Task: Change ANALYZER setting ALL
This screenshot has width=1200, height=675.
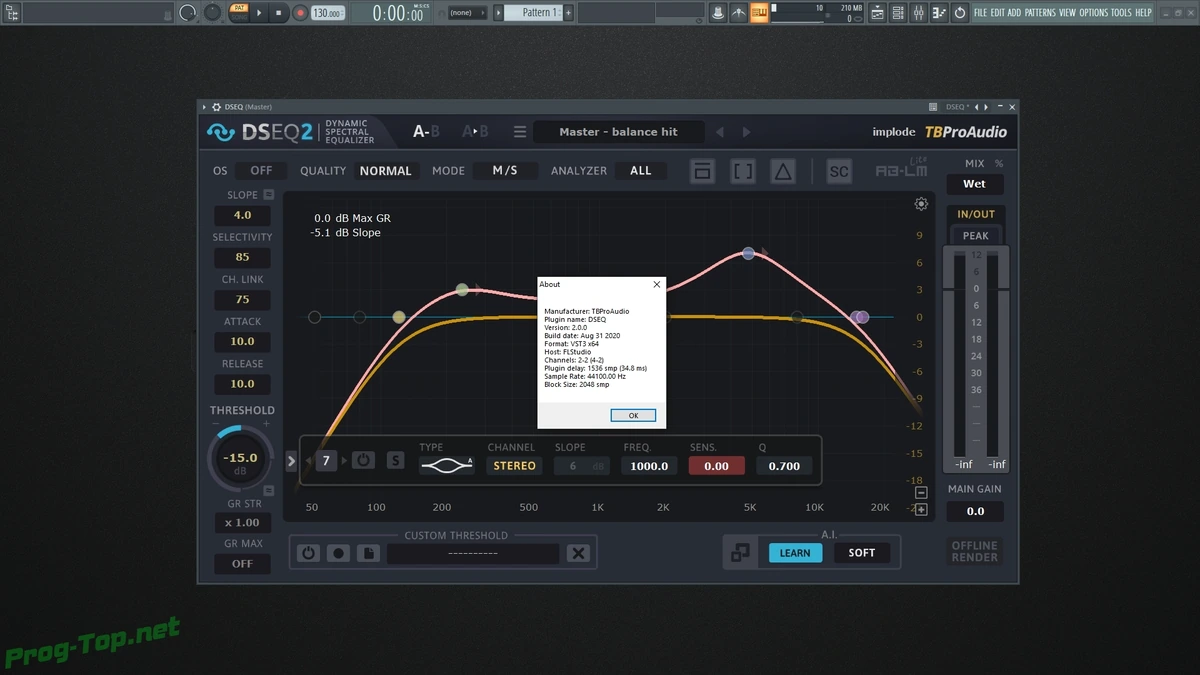Action: pyautogui.click(x=641, y=171)
